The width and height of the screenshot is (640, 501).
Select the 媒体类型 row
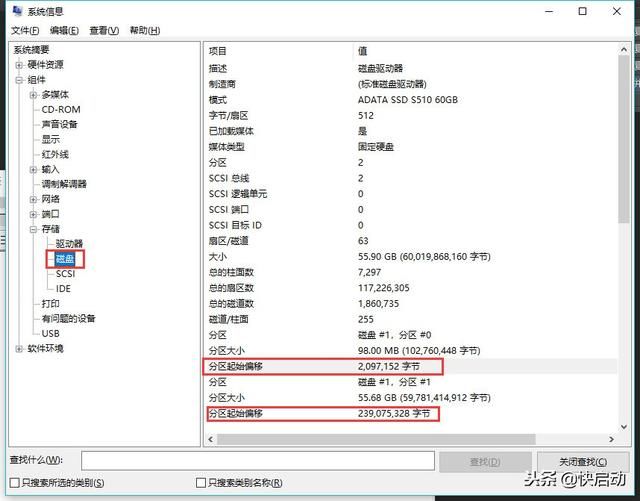pos(411,147)
